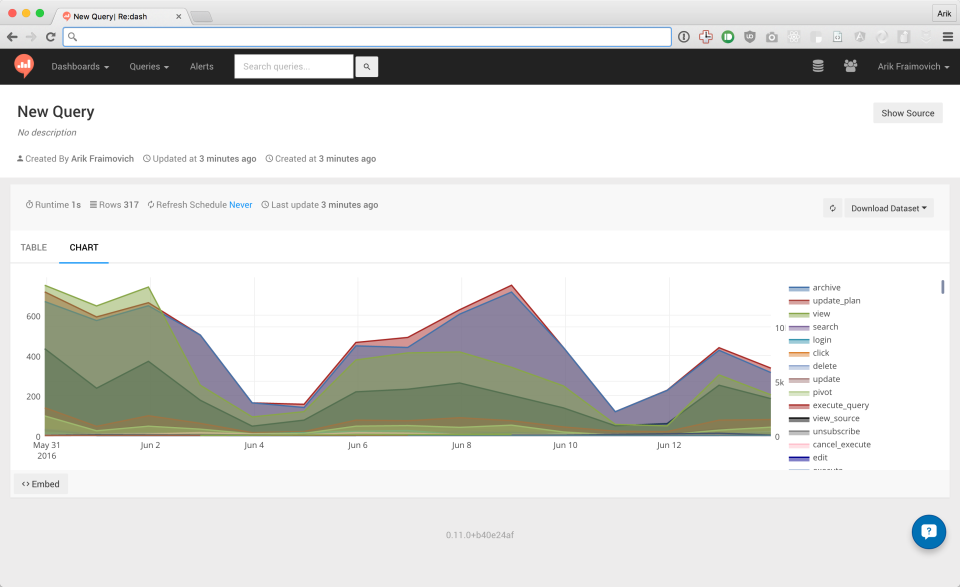Refresh the query with the circular arrow icon
The image size is (960, 587).
pyautogui.click(x=832, y=208)
